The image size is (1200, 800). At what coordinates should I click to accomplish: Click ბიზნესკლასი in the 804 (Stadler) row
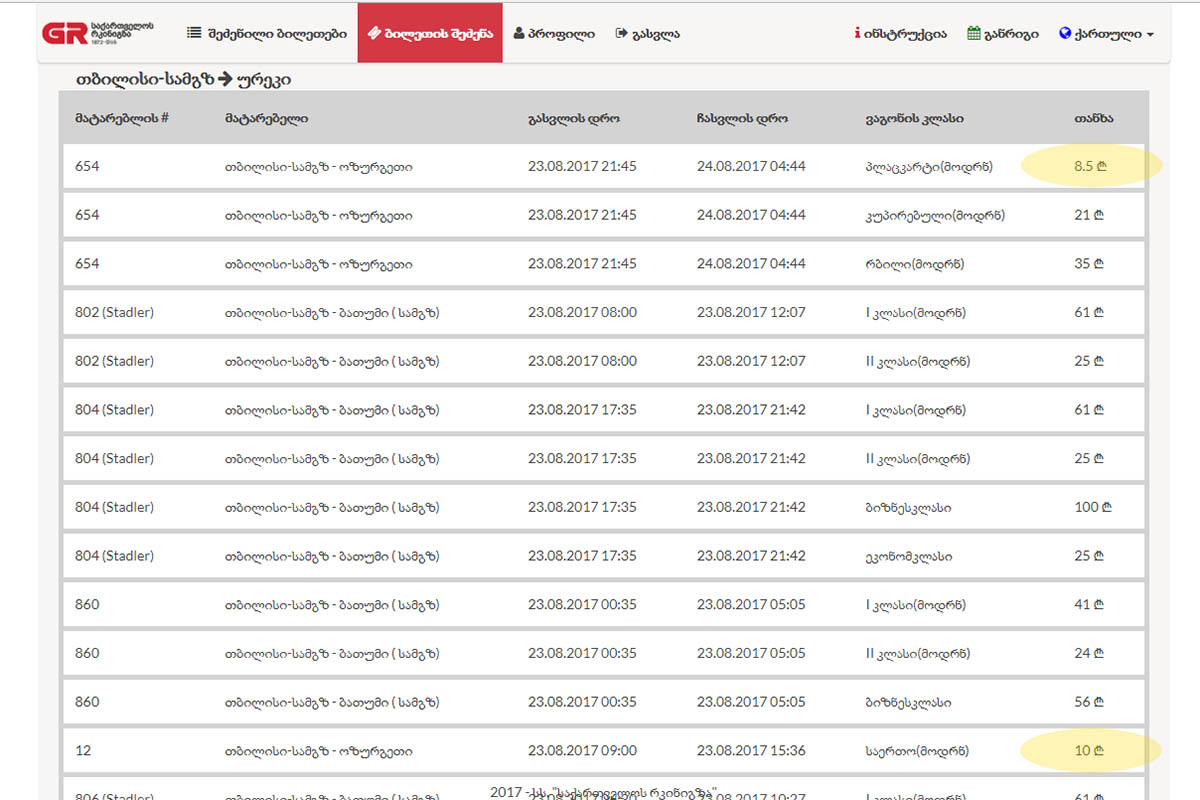tap(908, 507)
